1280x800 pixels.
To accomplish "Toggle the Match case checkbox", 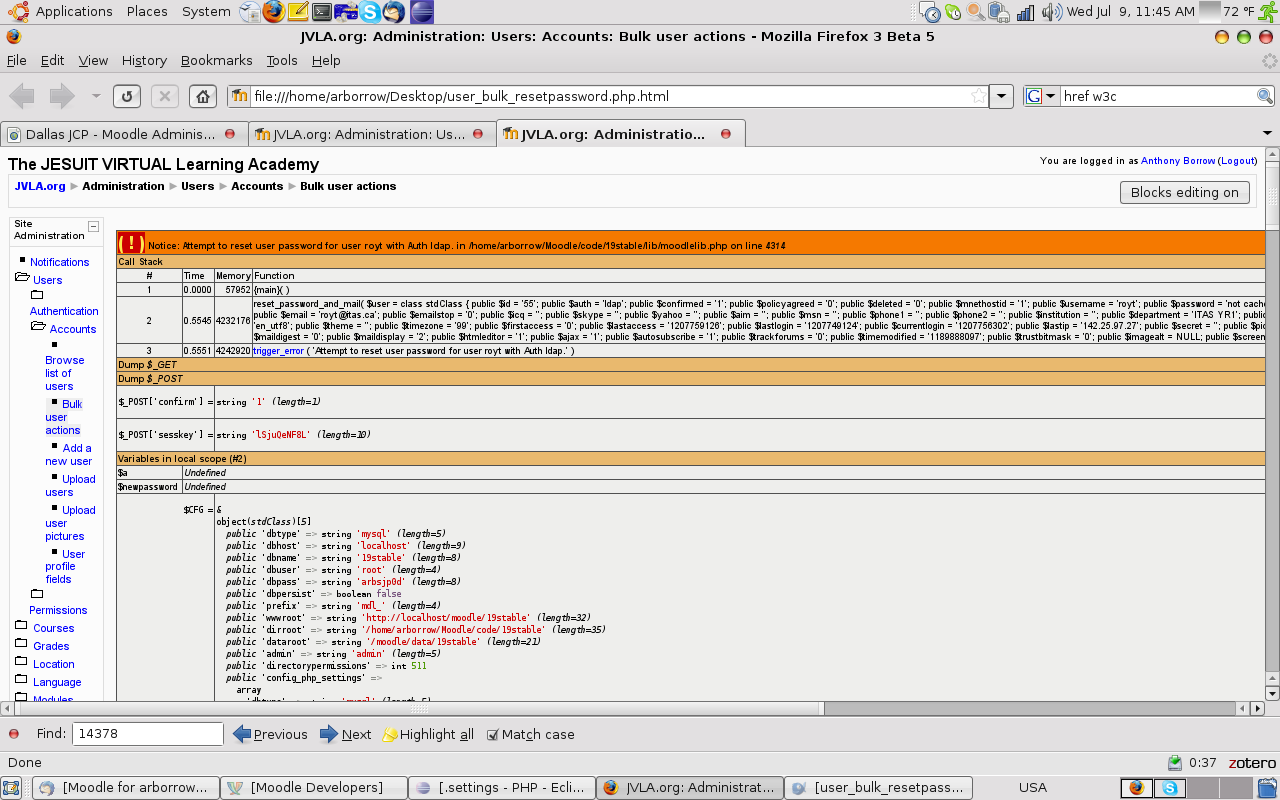I will coord(492,734).
